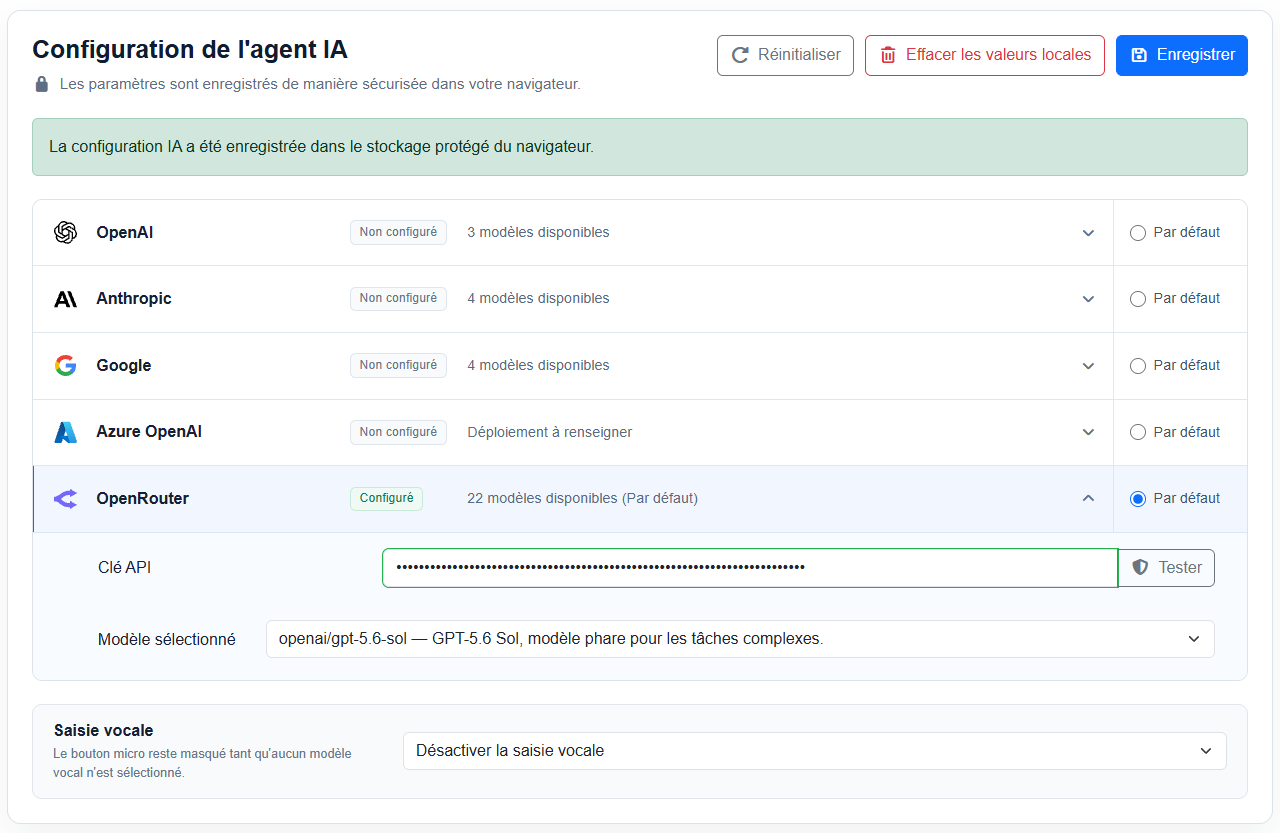Click the OpenRouter Configuré badge

click(386, 498)
